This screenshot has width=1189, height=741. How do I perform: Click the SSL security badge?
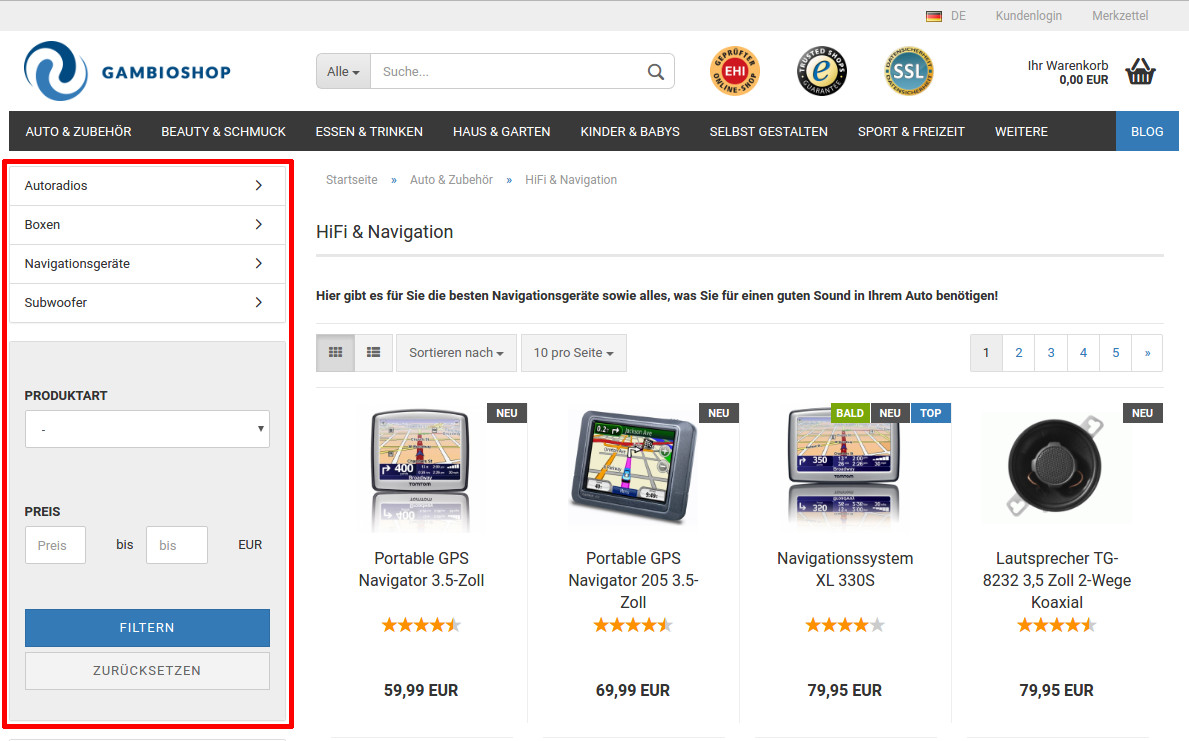pyautogui.click(x=908, y=71)
